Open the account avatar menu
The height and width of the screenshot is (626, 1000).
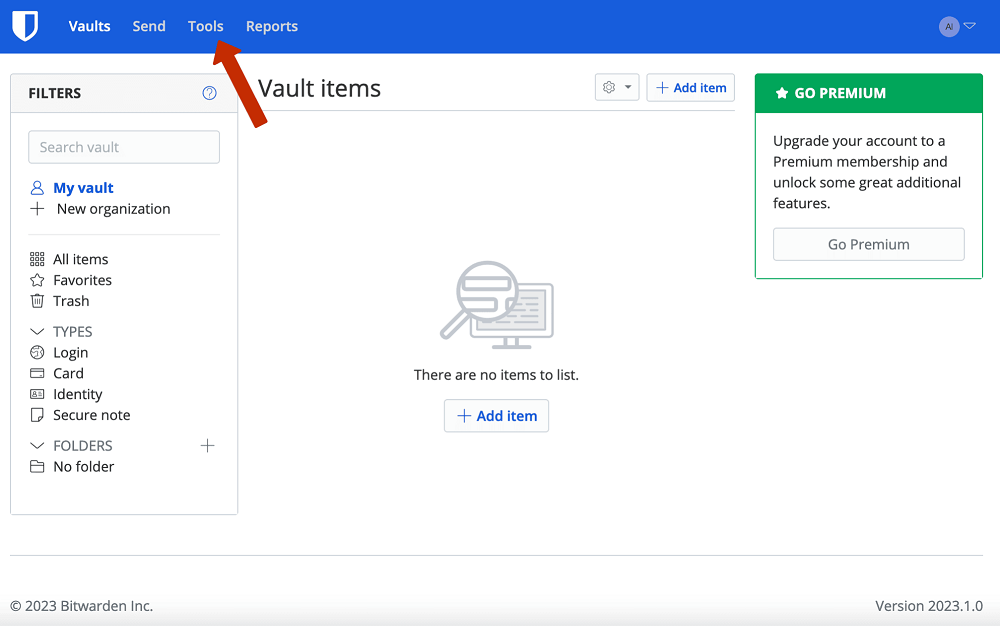pyautogui.click(x=957, y=26)
